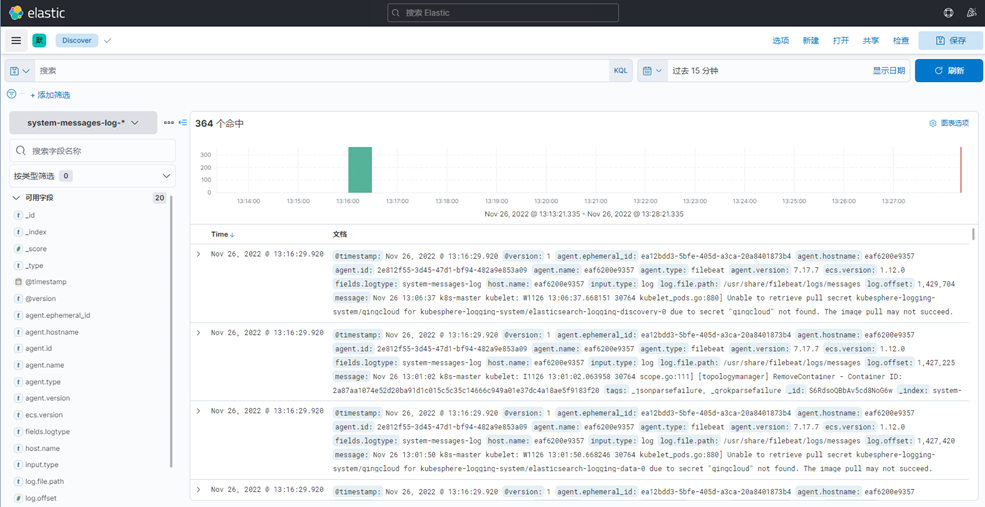This screenshot has width=985, height=507.
Task: Click the Inspect menu item in the top bar
Action: tap(901, 40)
